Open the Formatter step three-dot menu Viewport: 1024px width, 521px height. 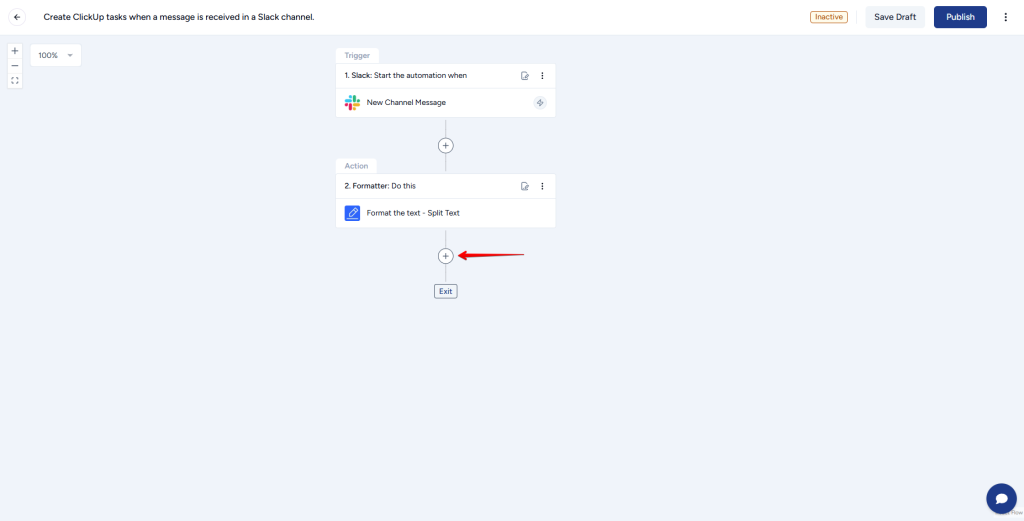click(543, 186)
